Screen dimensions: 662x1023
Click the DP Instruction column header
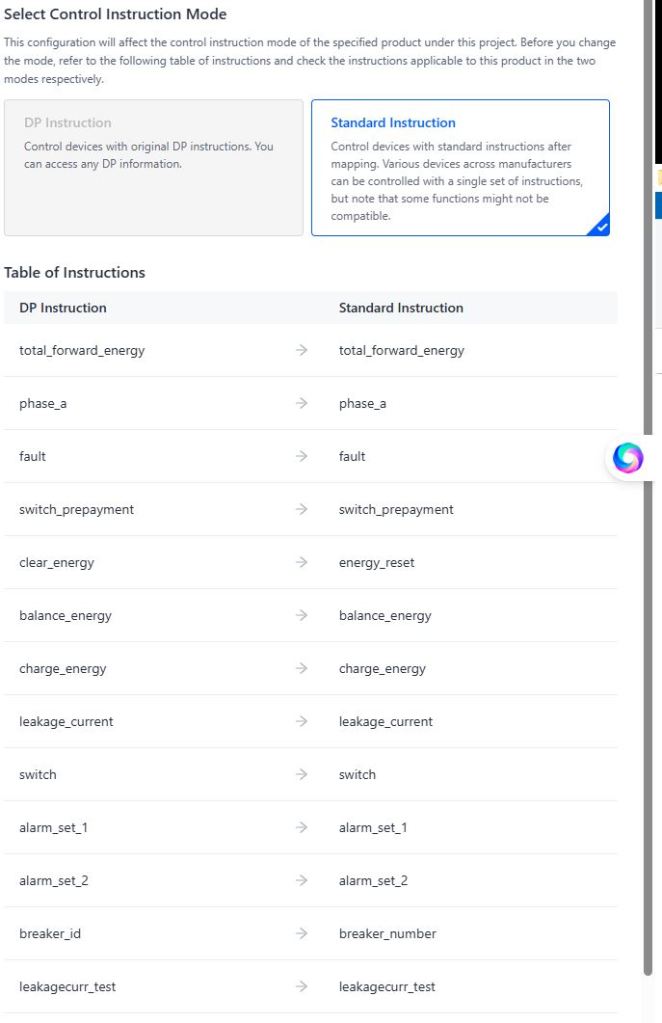click(63, 308)
